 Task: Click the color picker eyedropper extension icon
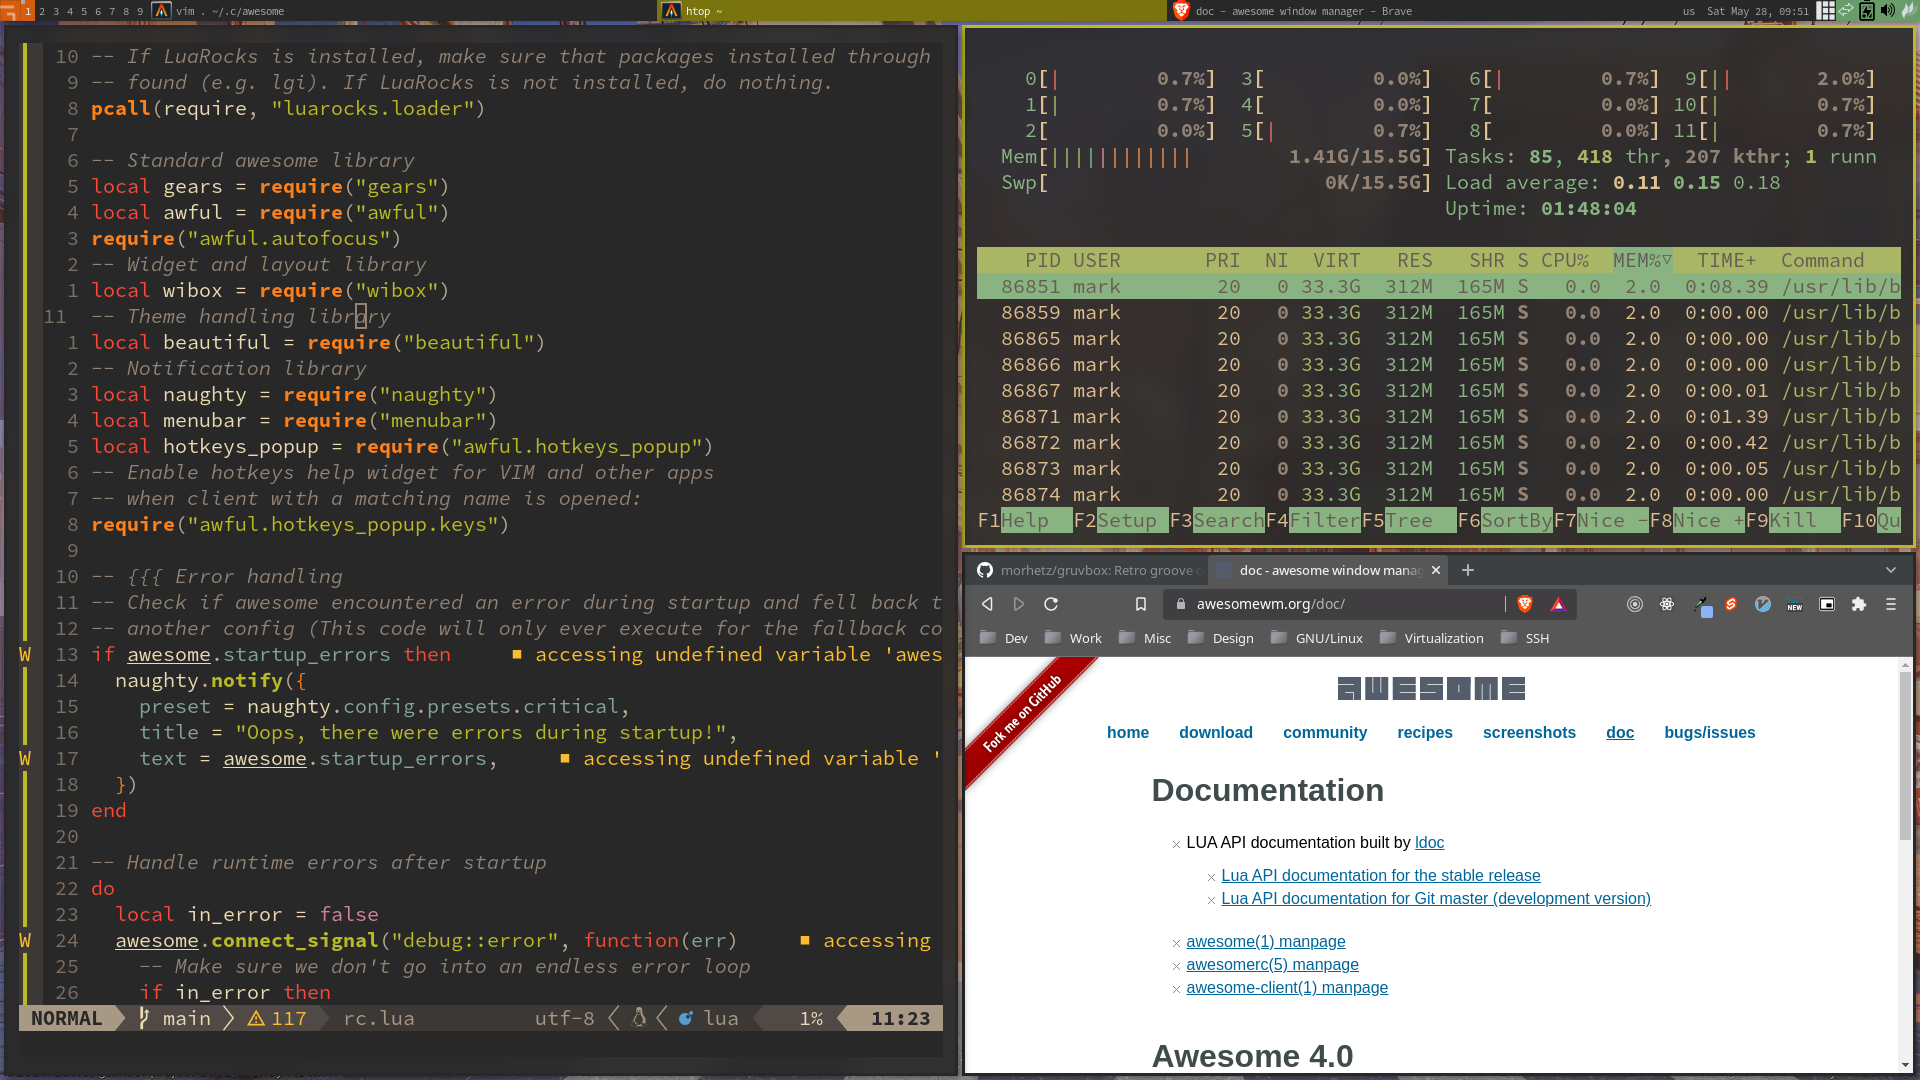pos(1703,605)
